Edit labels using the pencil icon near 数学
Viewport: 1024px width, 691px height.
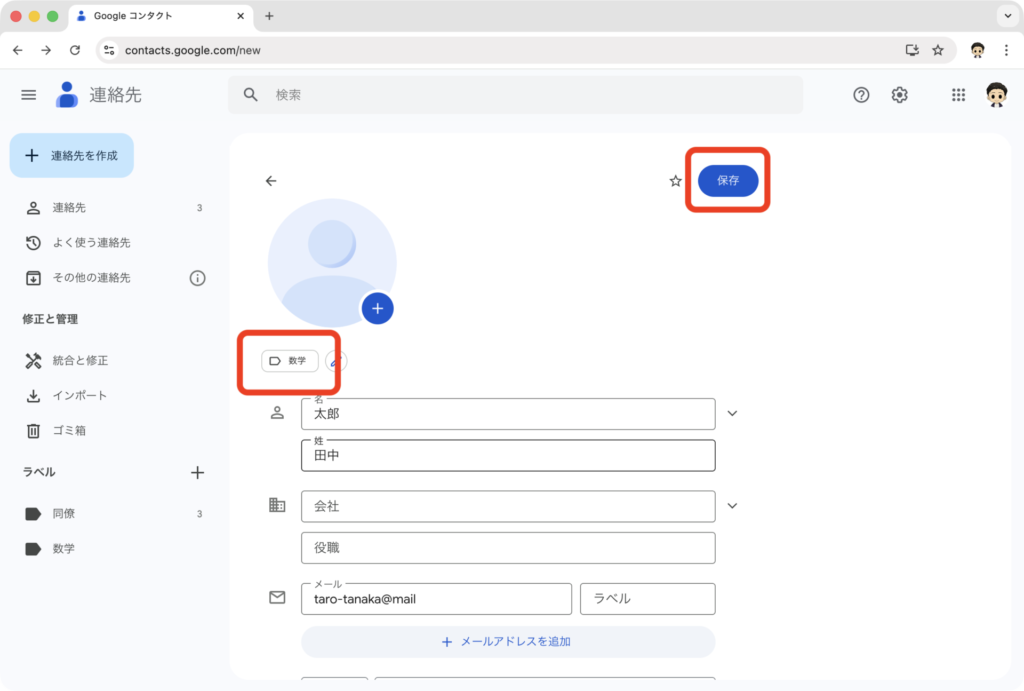[x=333, y=361]
